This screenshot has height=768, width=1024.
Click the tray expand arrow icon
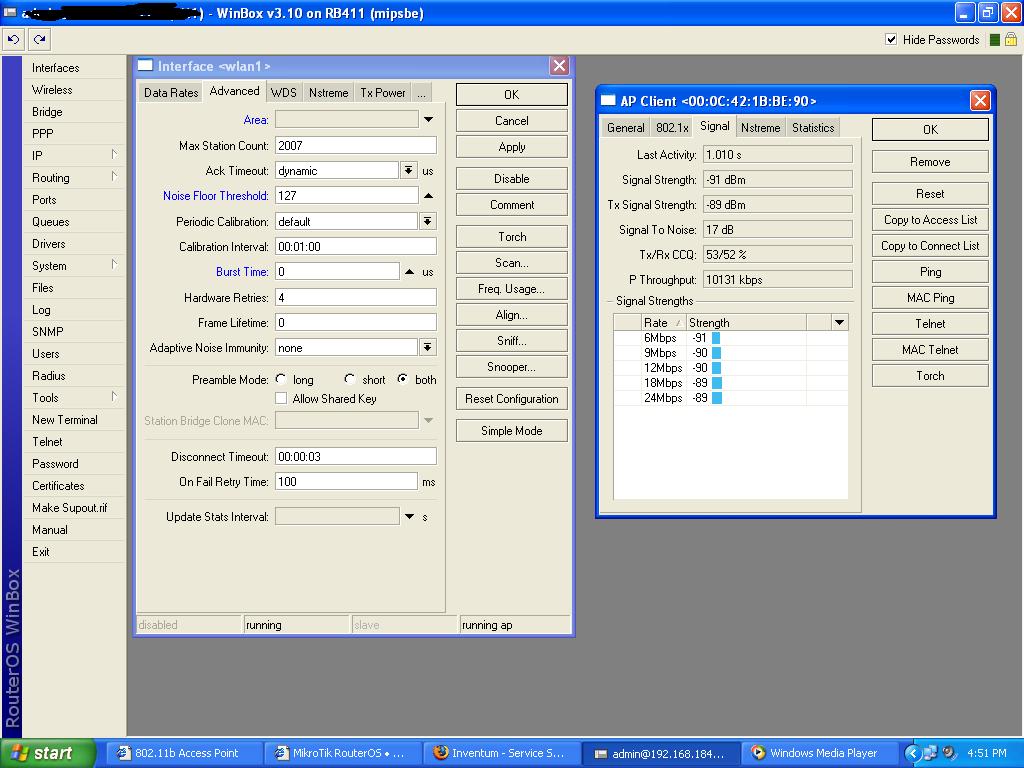pyautogui.click(x=912, y=753)
